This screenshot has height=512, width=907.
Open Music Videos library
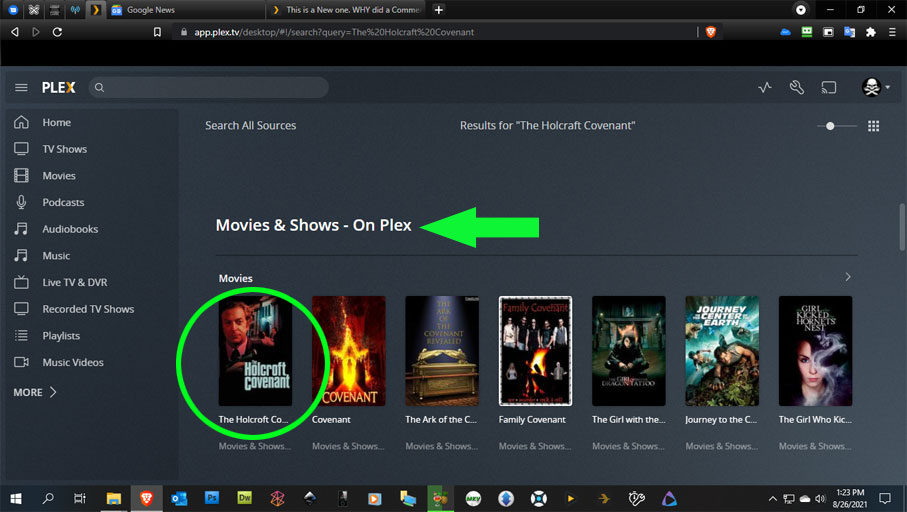click(73, 362)
